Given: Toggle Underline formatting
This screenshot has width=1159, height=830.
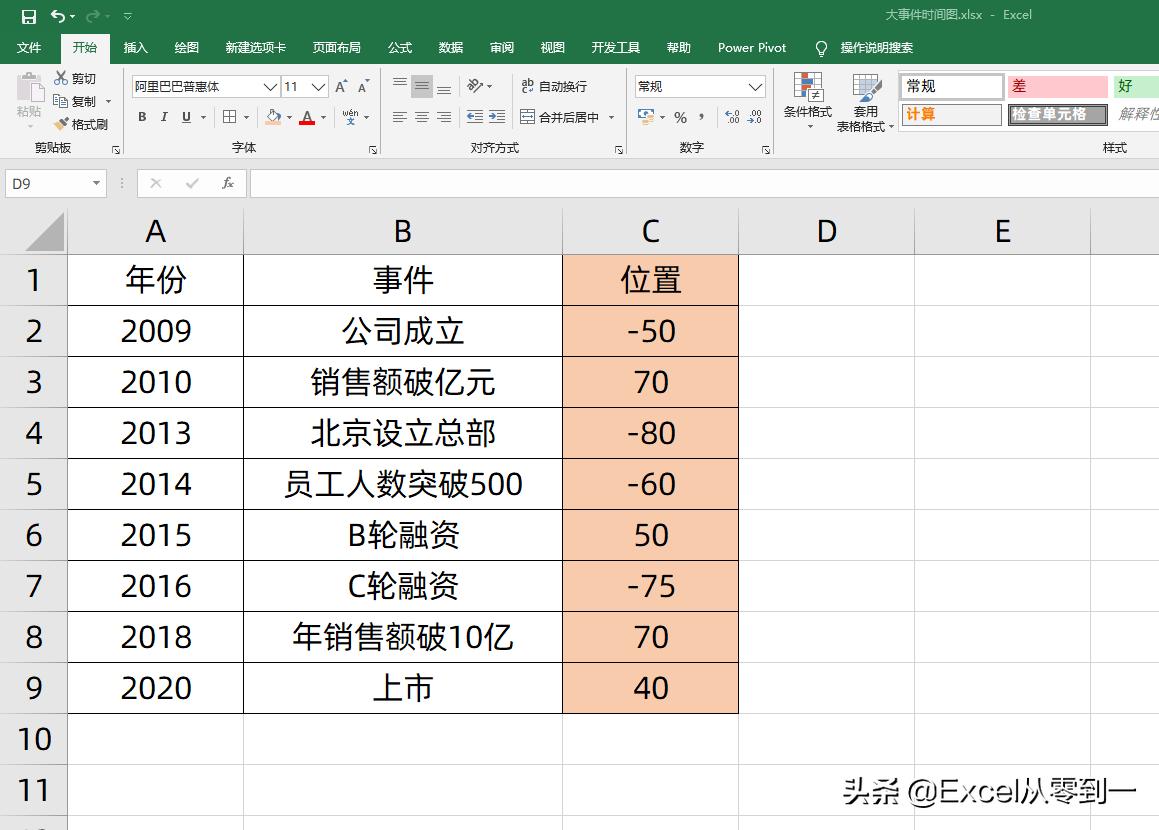Looking at the screenshot, I should coord(188,117).
